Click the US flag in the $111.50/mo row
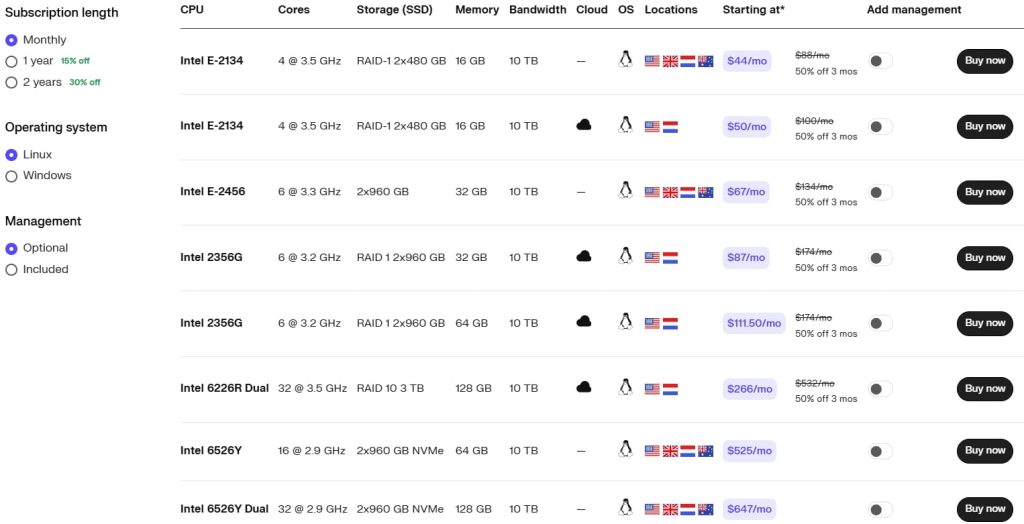Image resolution: width=1024 pixels, height=524 pixels. coord(653,324)
